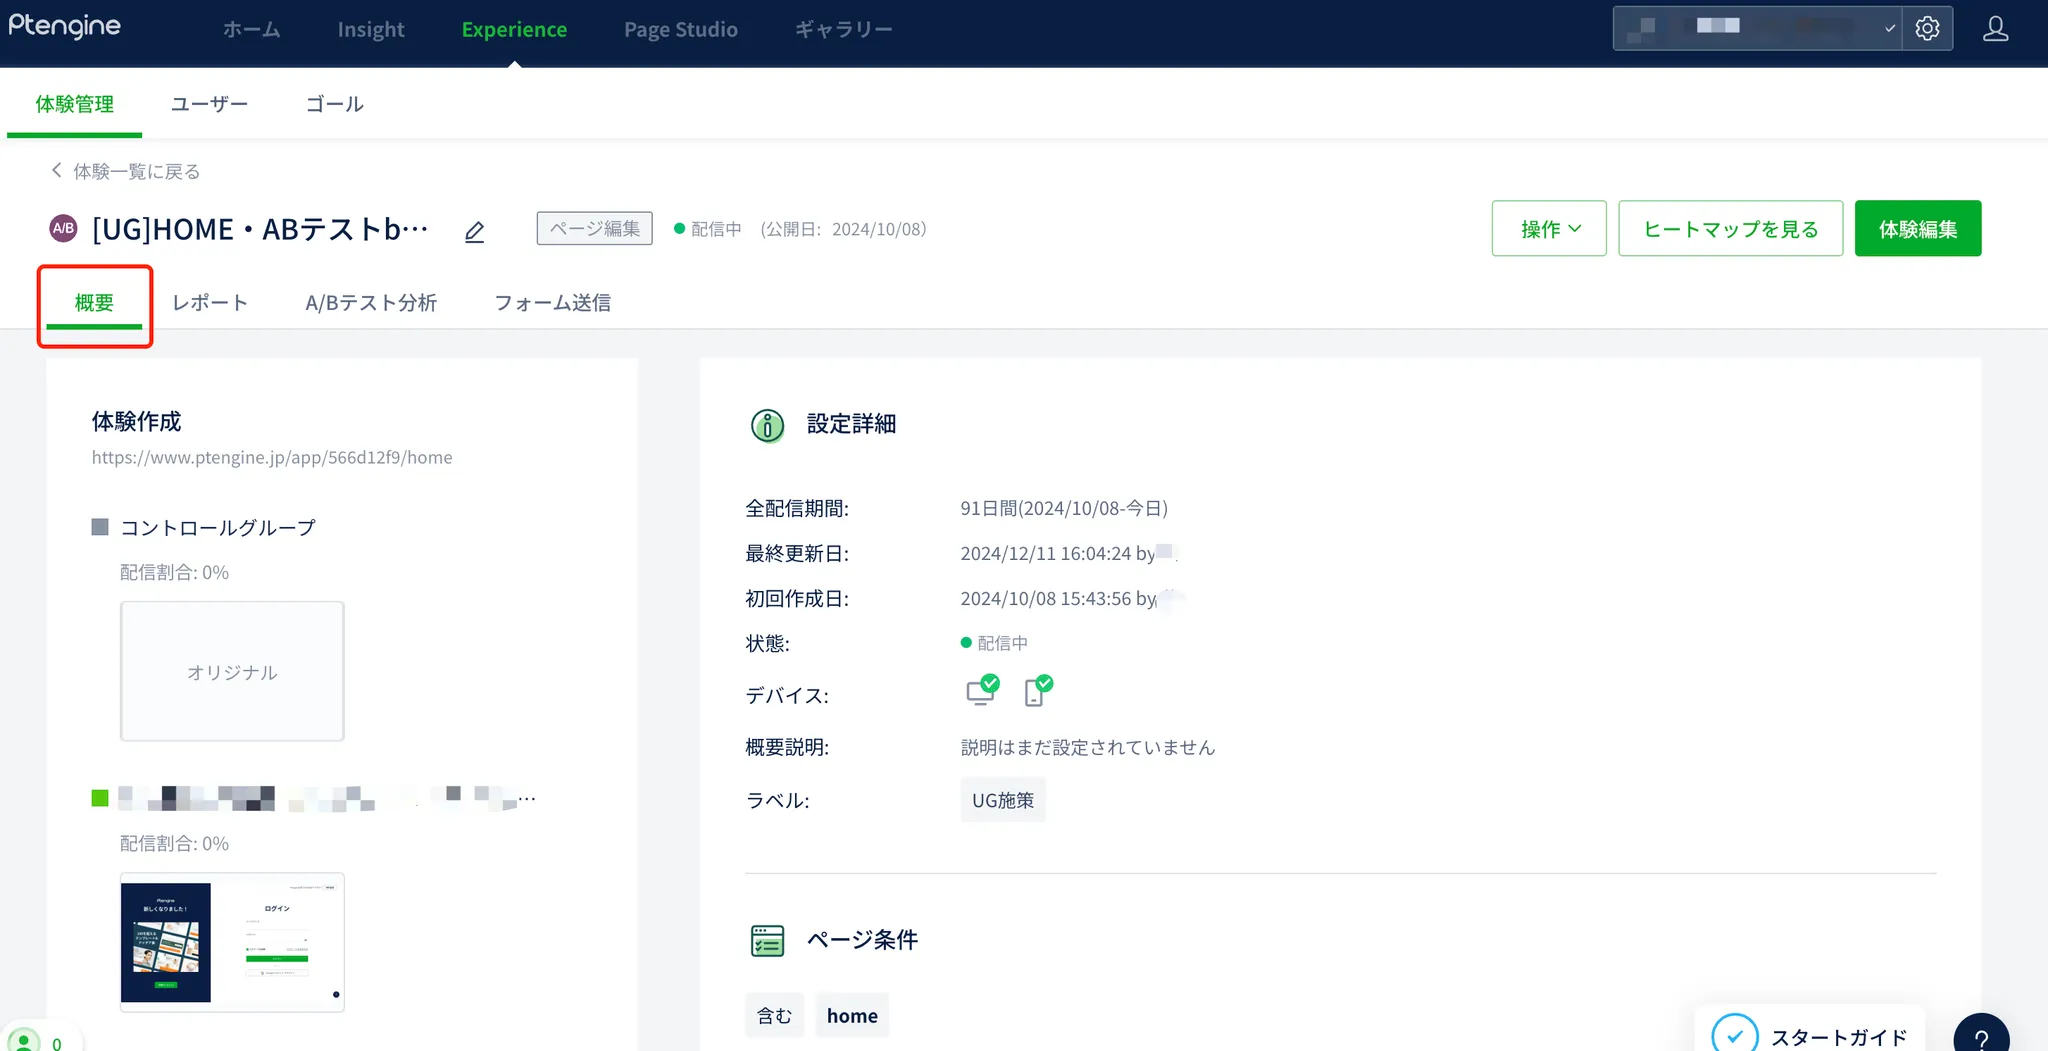The image size is (2048, 1051).
Task: Click the start guide checkmark icon
Action: (1734, 1036)
